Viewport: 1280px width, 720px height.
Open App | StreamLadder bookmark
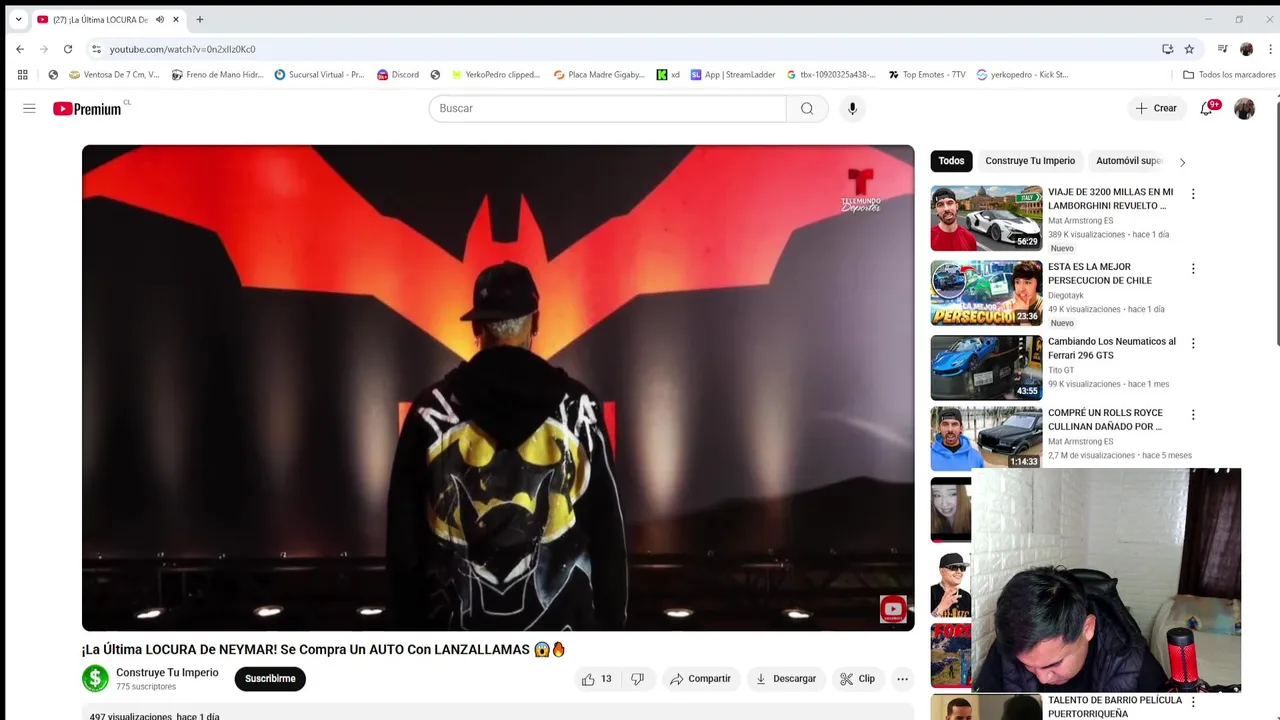pos(733,74)
